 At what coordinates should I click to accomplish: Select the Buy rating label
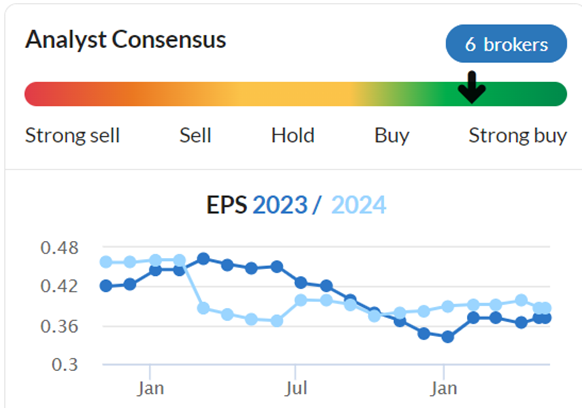pos(392,136)
